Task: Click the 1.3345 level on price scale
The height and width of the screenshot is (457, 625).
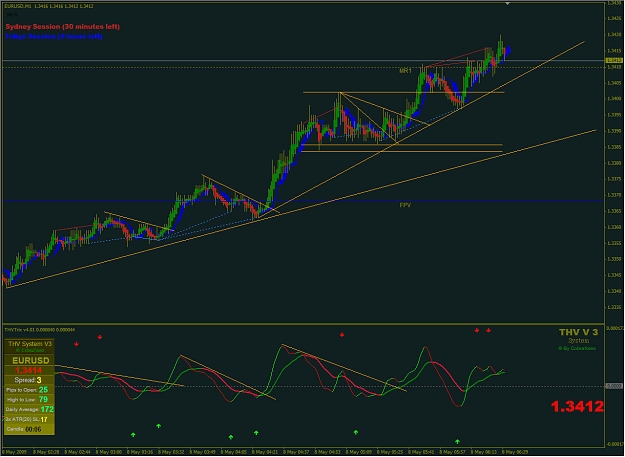Action: click(614, 275)
